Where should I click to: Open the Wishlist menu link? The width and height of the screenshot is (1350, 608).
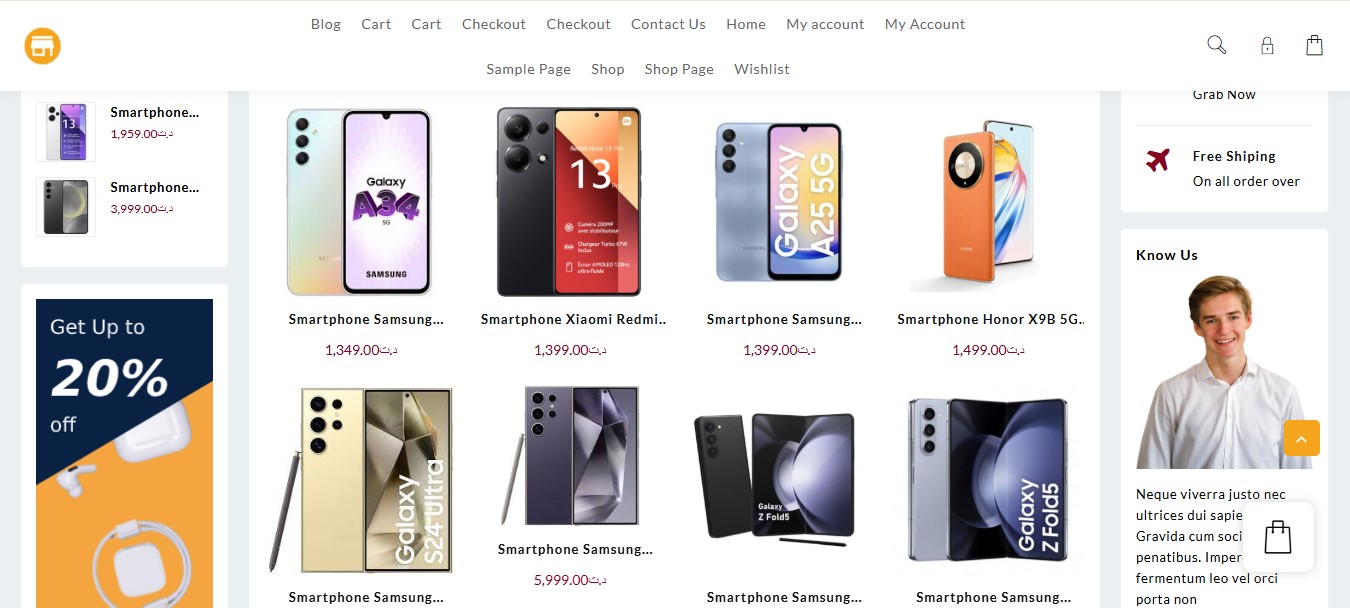tap(762, 69)
